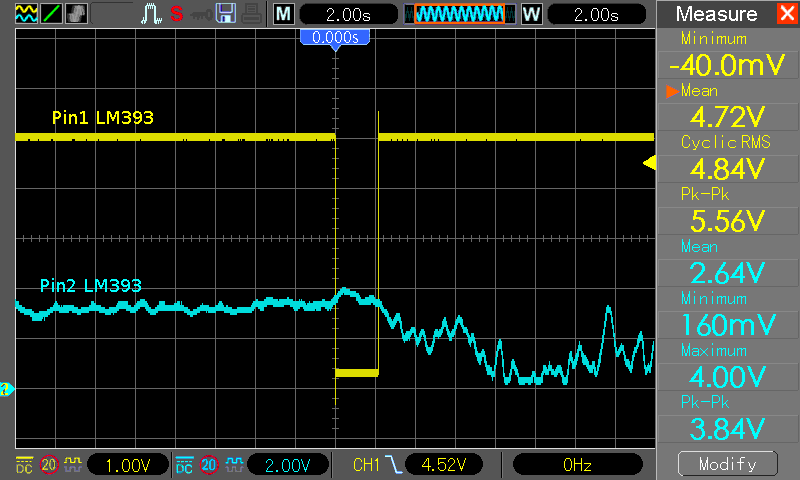Select the Cyclic RMS 4.84V measurement
The image size is (800, 480).
coord(728,159)
